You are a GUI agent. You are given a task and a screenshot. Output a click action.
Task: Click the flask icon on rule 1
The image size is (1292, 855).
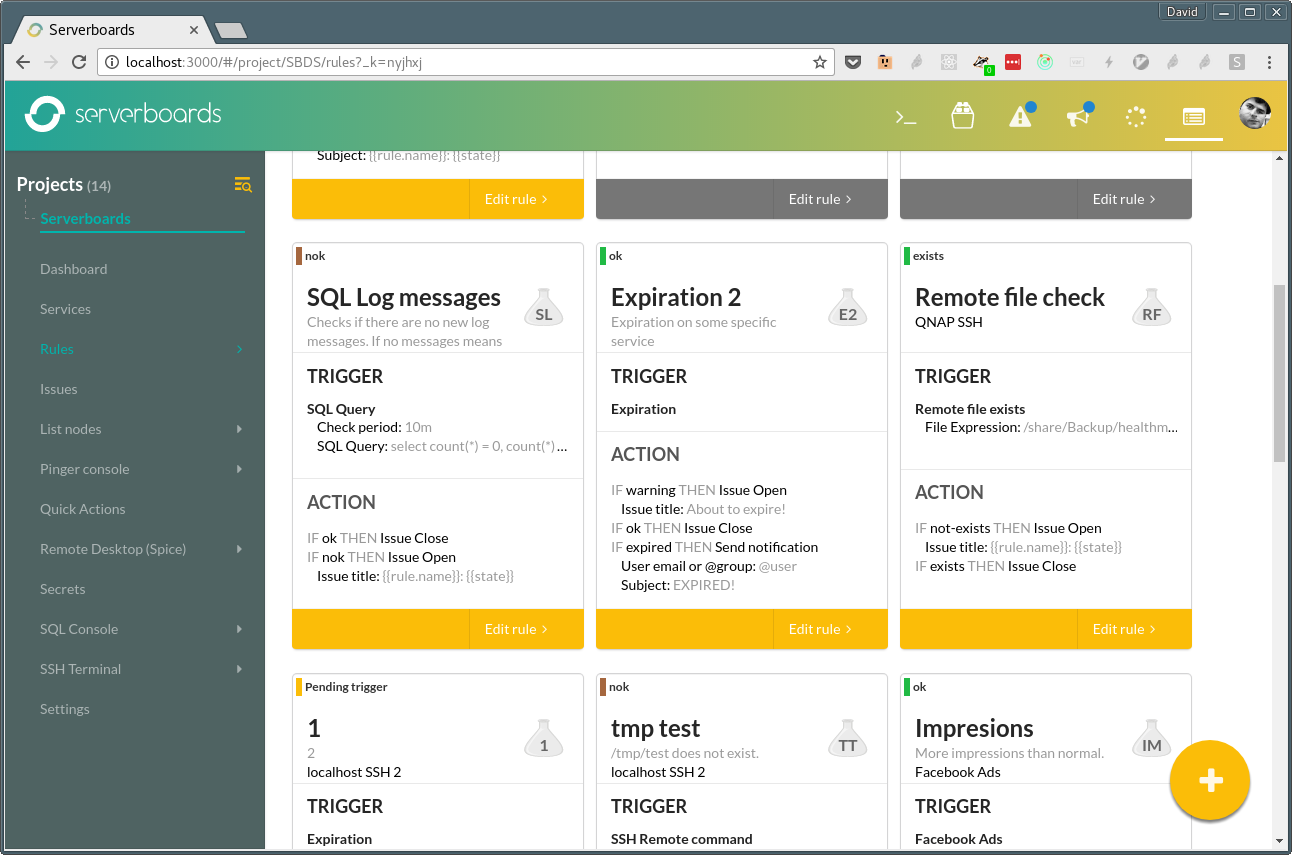tap(544, 740)
